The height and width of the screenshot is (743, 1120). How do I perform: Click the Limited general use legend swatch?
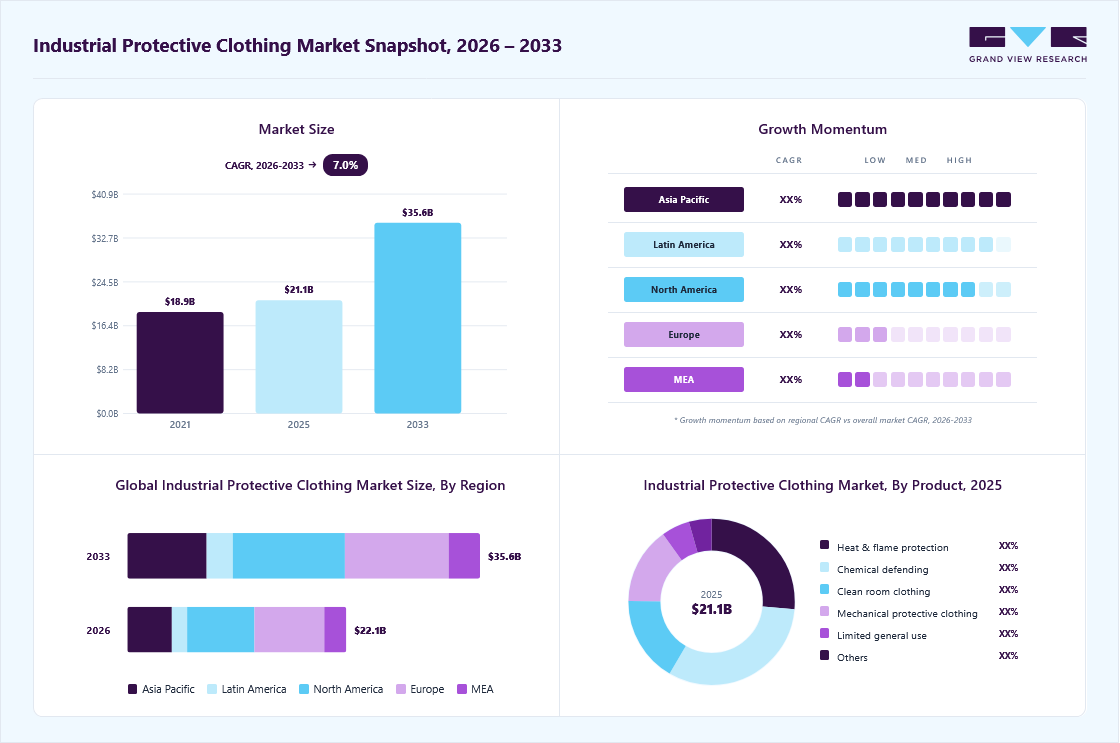point(824,633)
